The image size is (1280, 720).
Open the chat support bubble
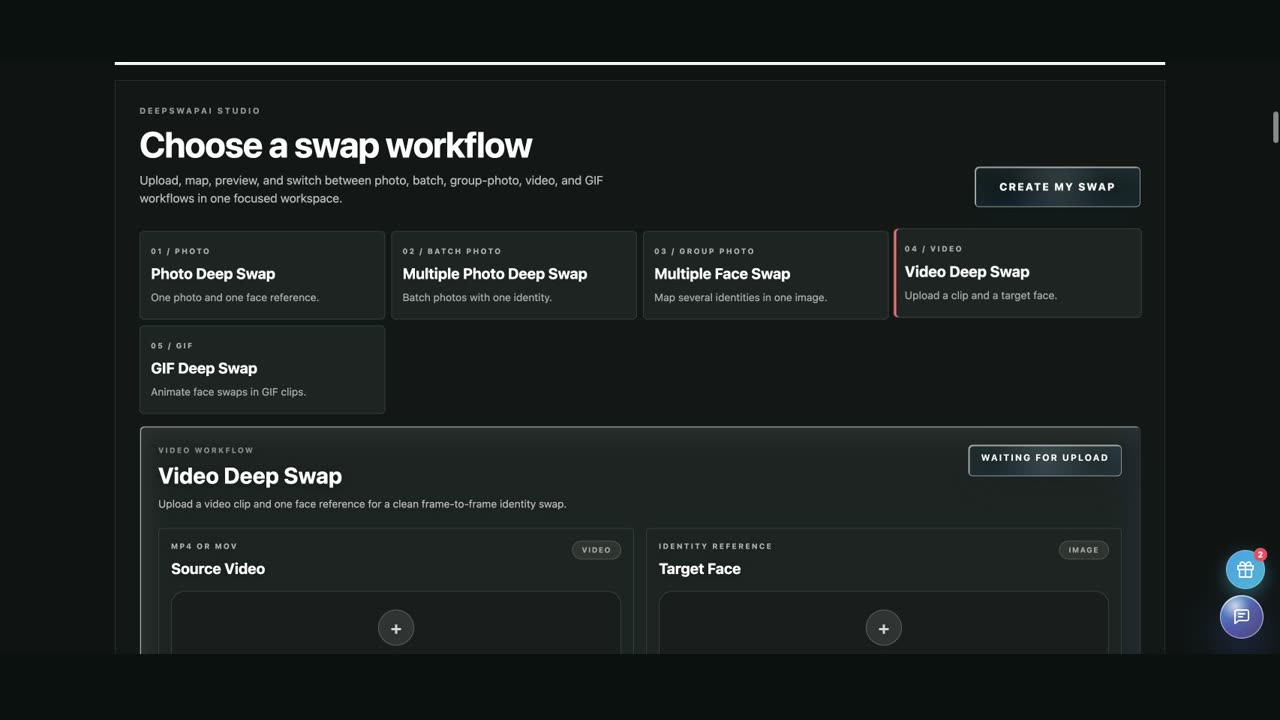1241,617
